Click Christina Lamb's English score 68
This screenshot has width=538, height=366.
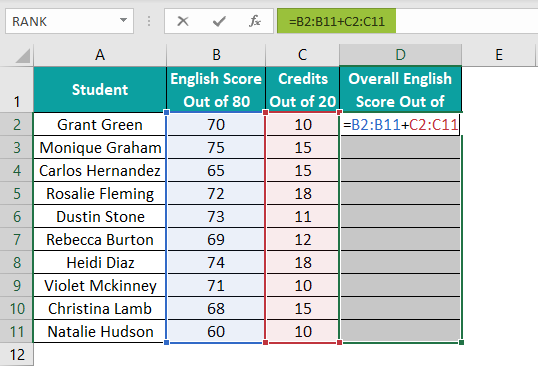click(x=216, y=308)
